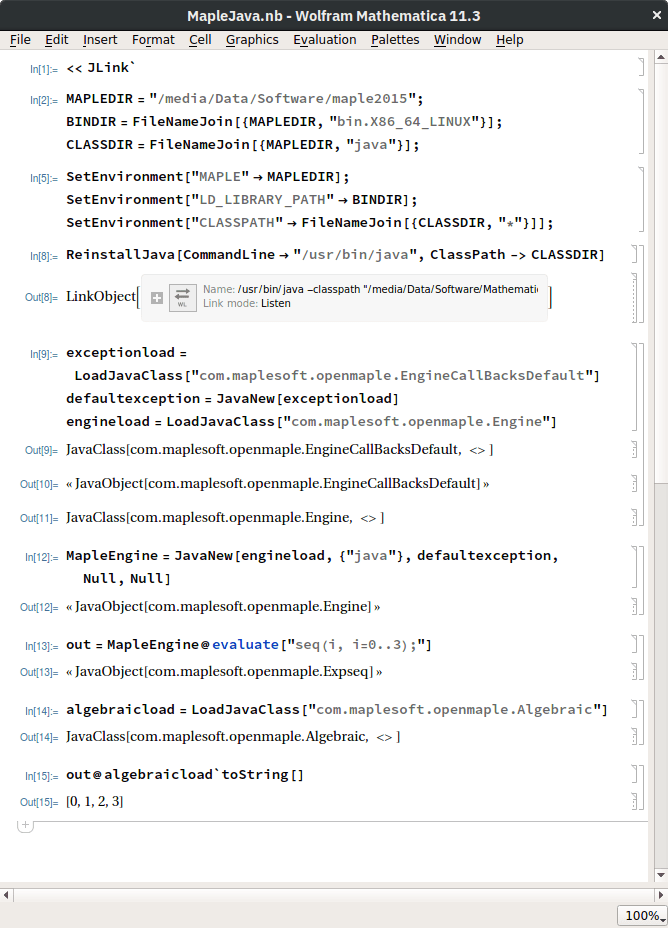Click the "exceptionload =" line

pos(126,352)
